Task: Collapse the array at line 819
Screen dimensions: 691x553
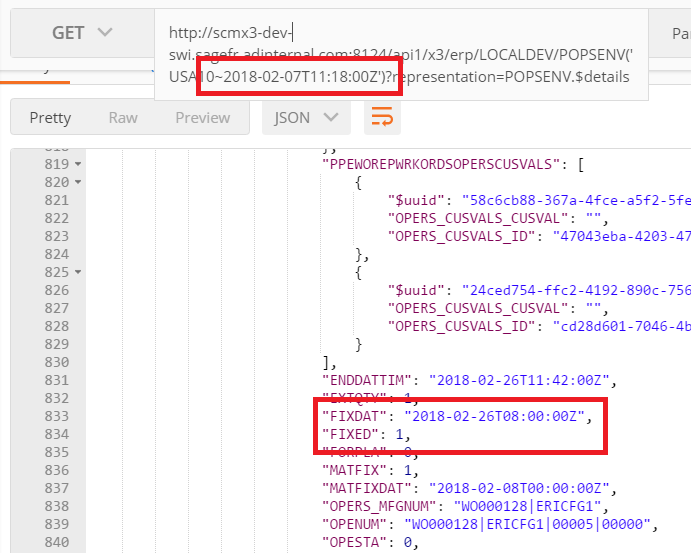Action: pyautogui.click(x=78, y=164)
